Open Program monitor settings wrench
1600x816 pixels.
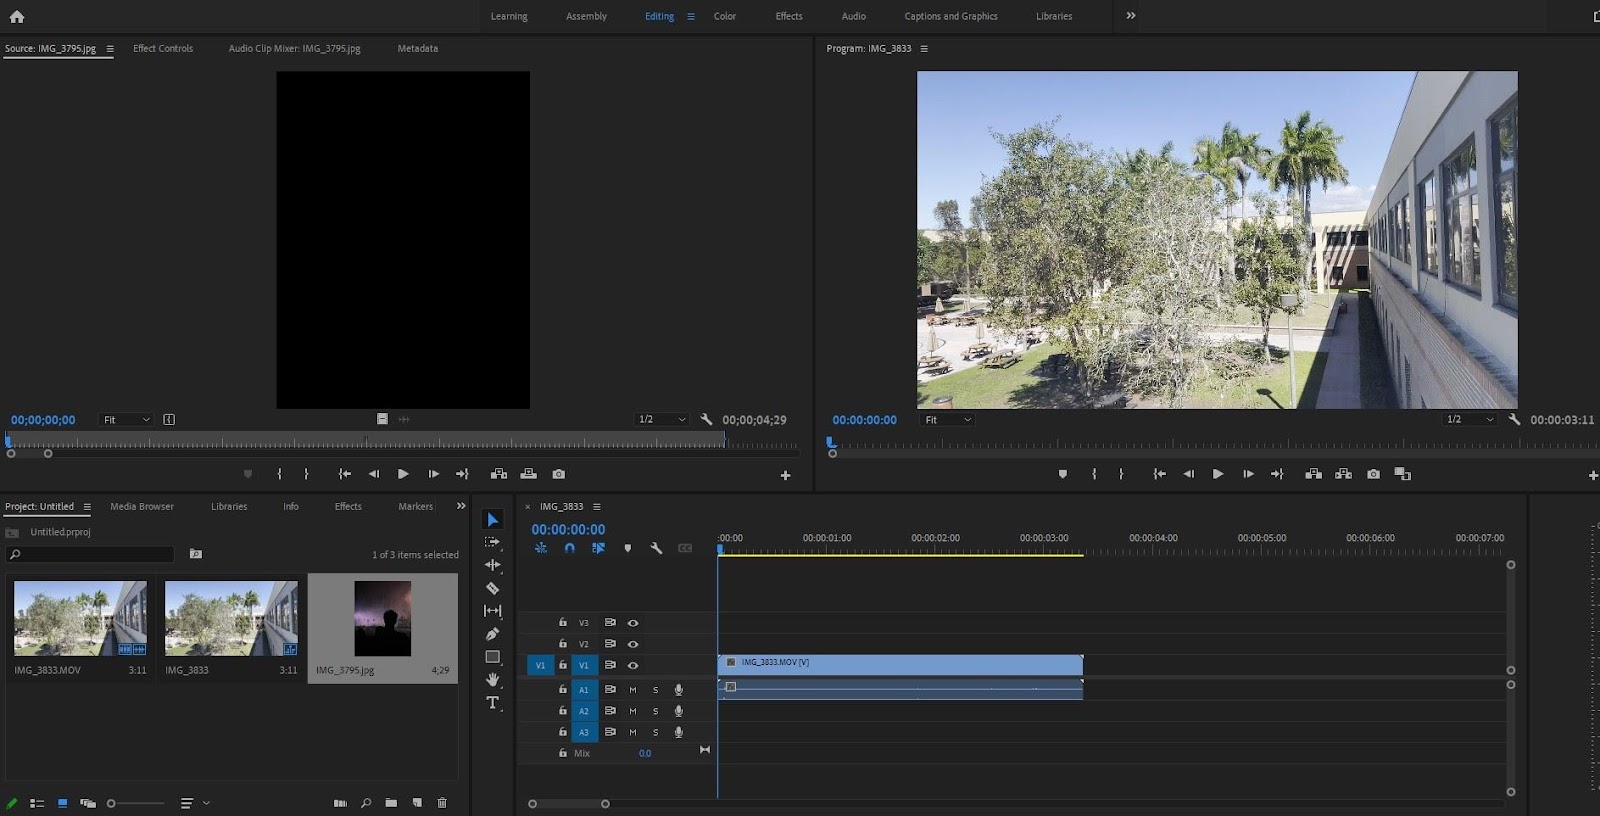(1514, 420)
